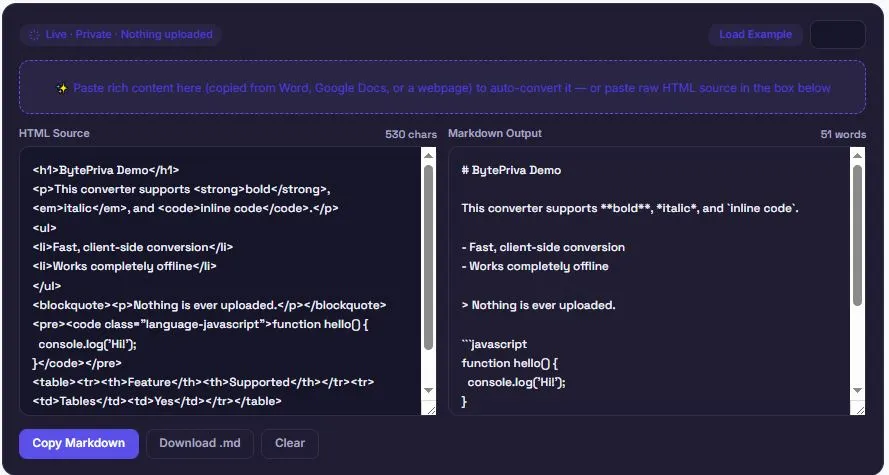Viewport: 889px width, 475px height.
Task: Click the <li>Works completely offline</li> line
Action: pos(125,266)
